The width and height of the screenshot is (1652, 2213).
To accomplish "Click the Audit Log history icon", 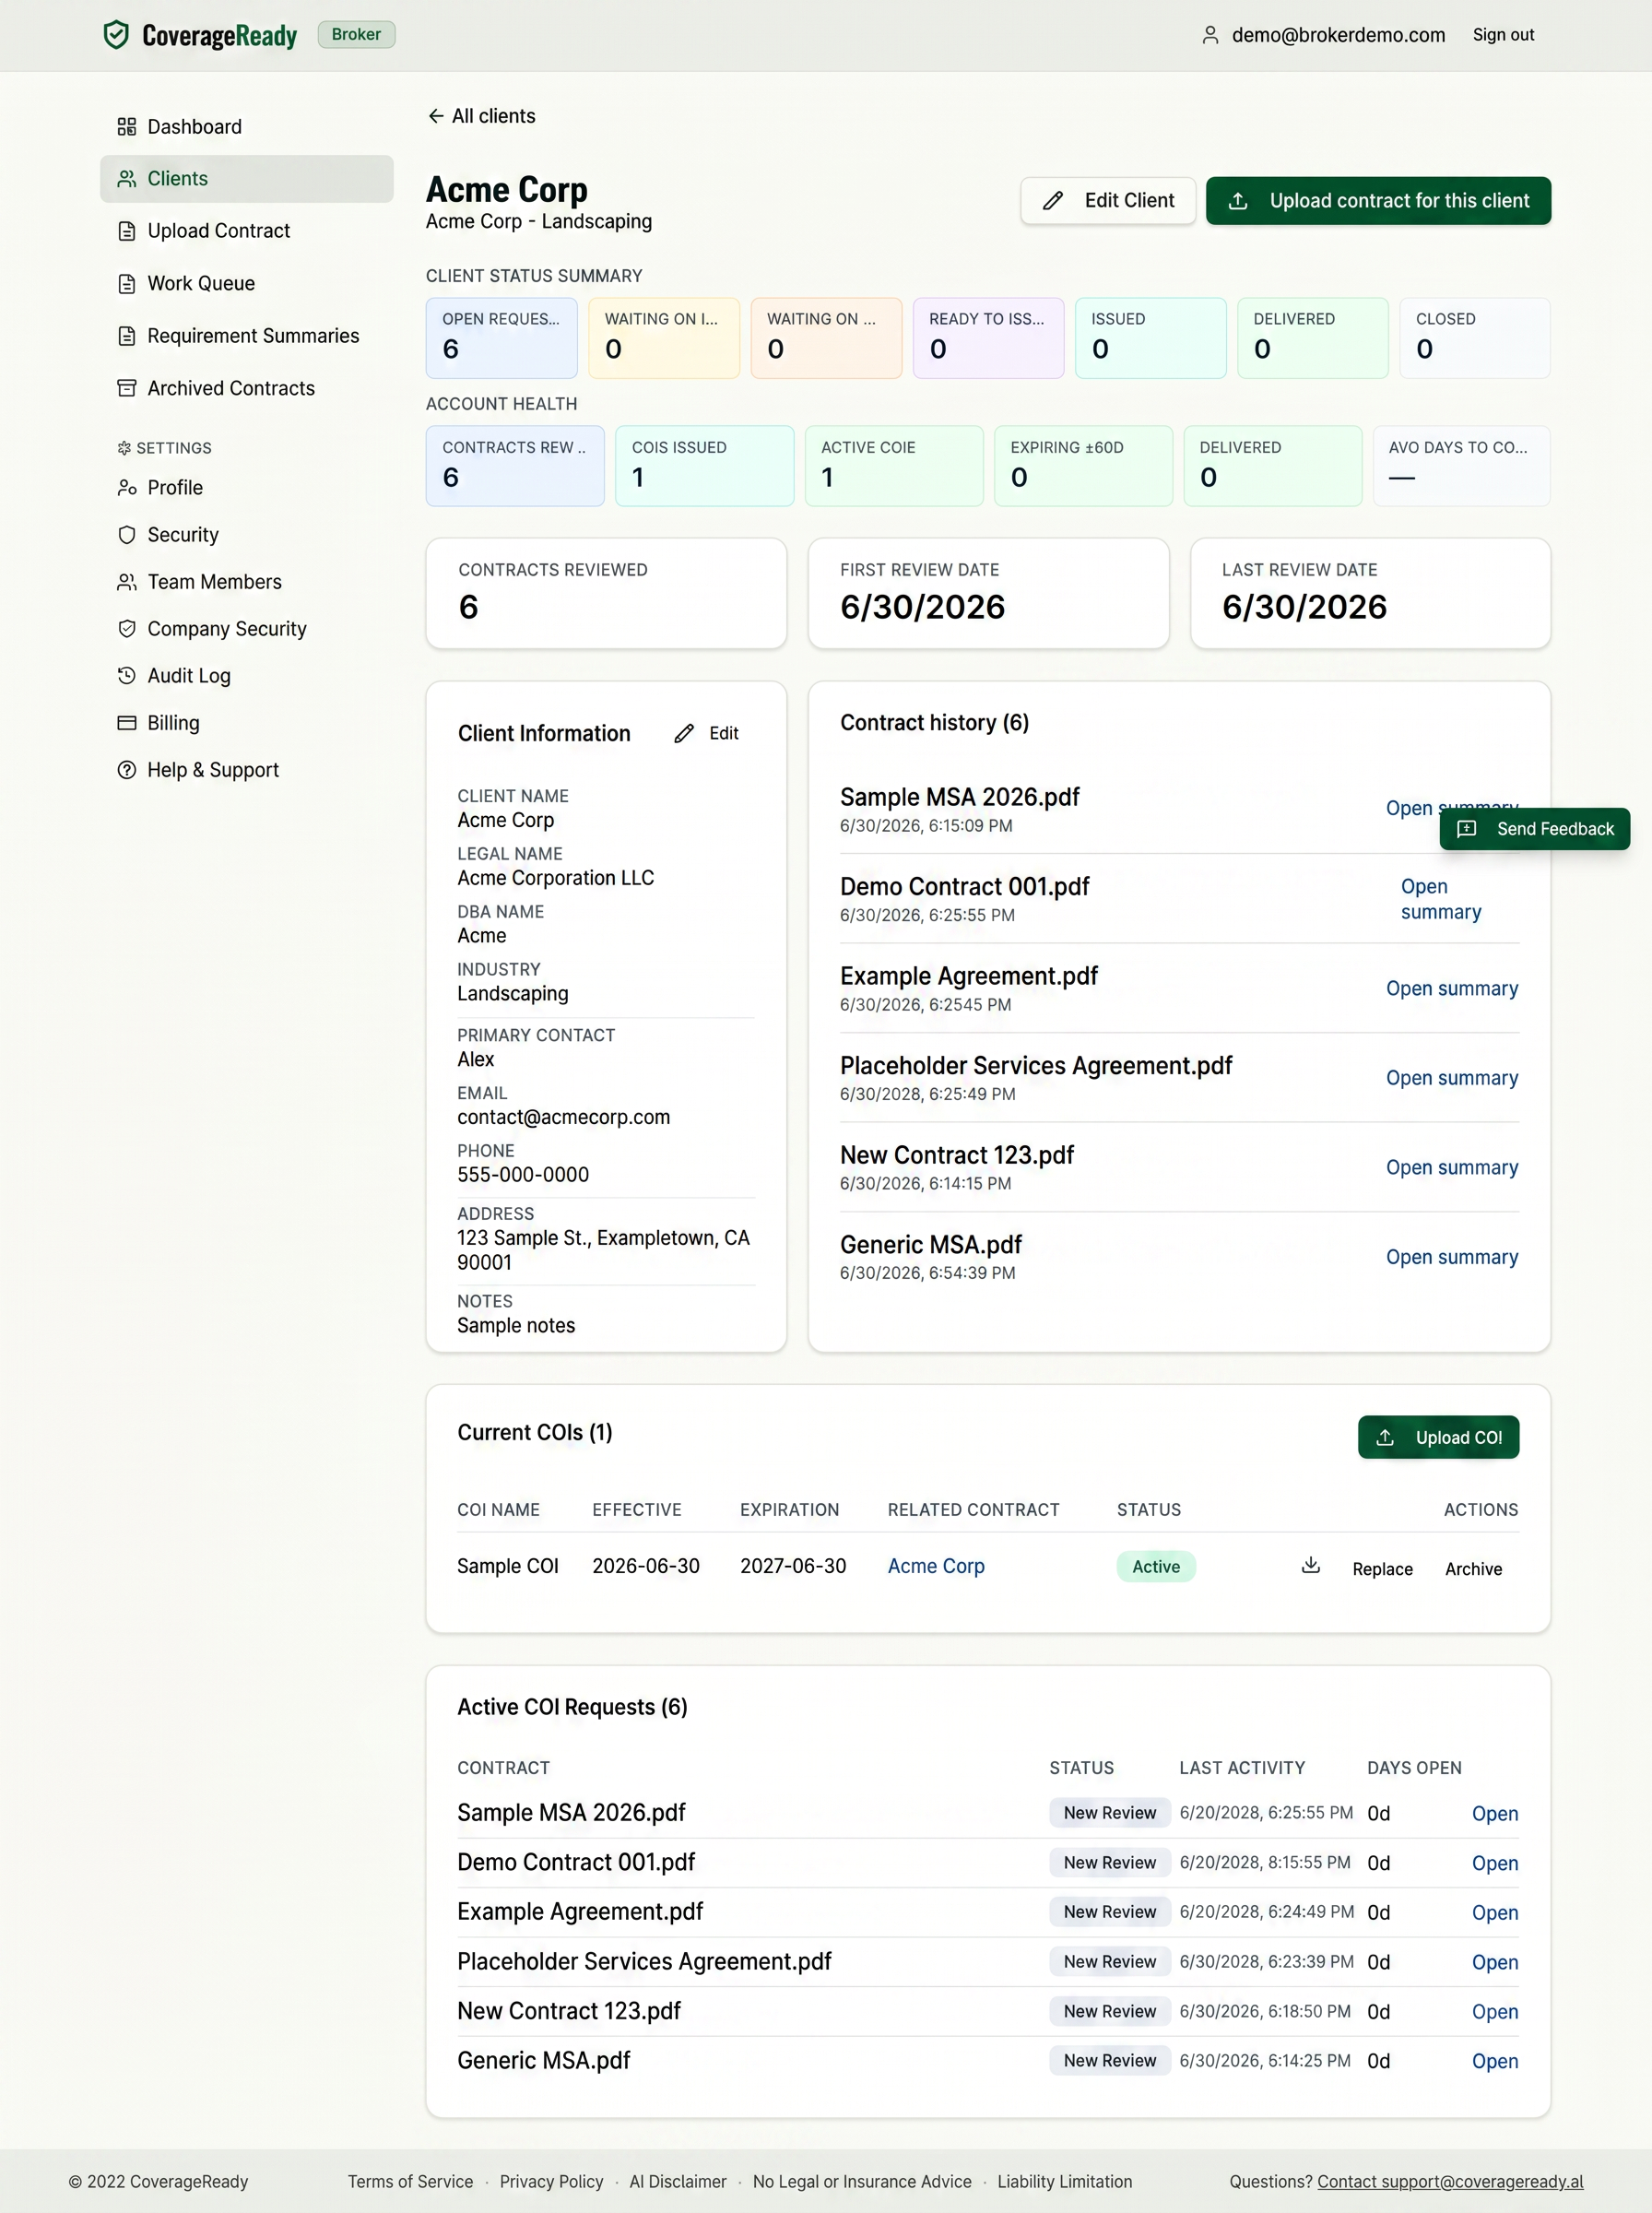I will [126, 676].
